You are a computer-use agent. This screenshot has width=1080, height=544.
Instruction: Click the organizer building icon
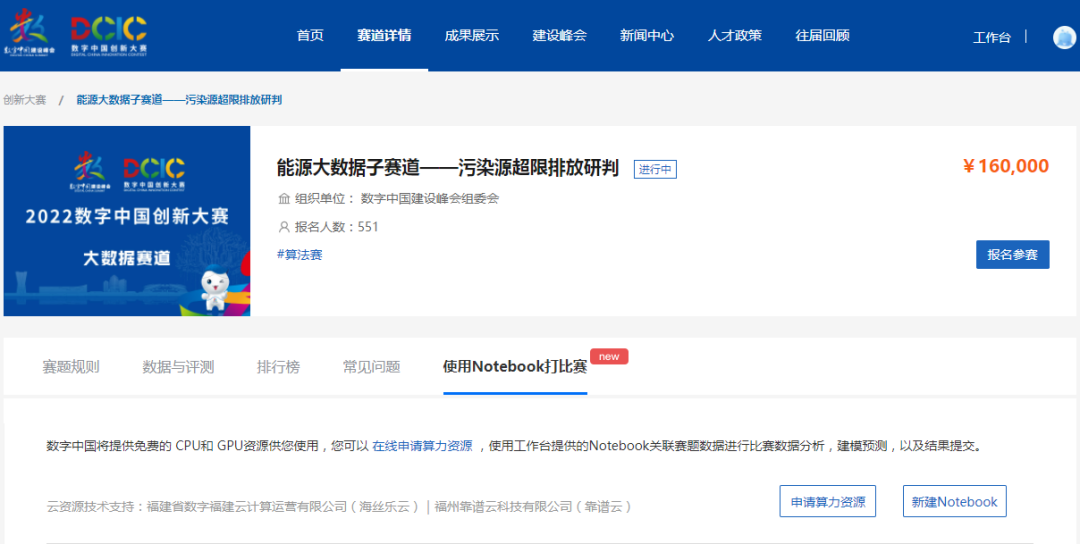(x=284, y=199)
